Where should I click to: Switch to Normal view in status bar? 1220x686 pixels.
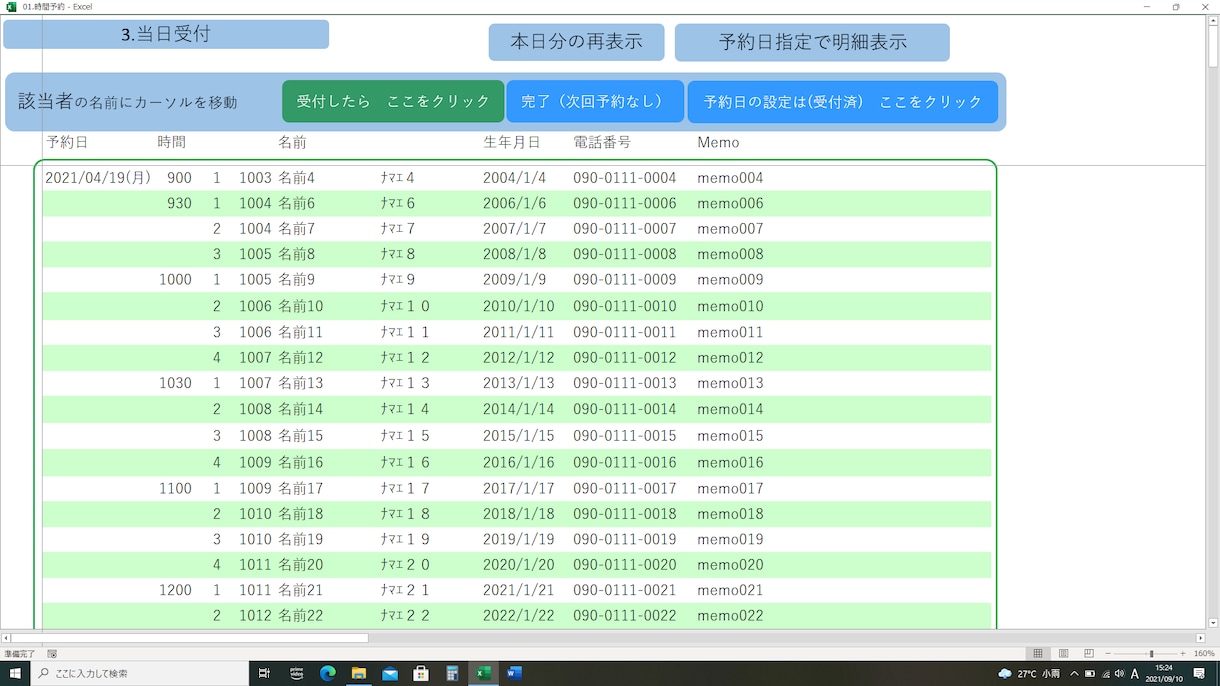(1038, 654)
